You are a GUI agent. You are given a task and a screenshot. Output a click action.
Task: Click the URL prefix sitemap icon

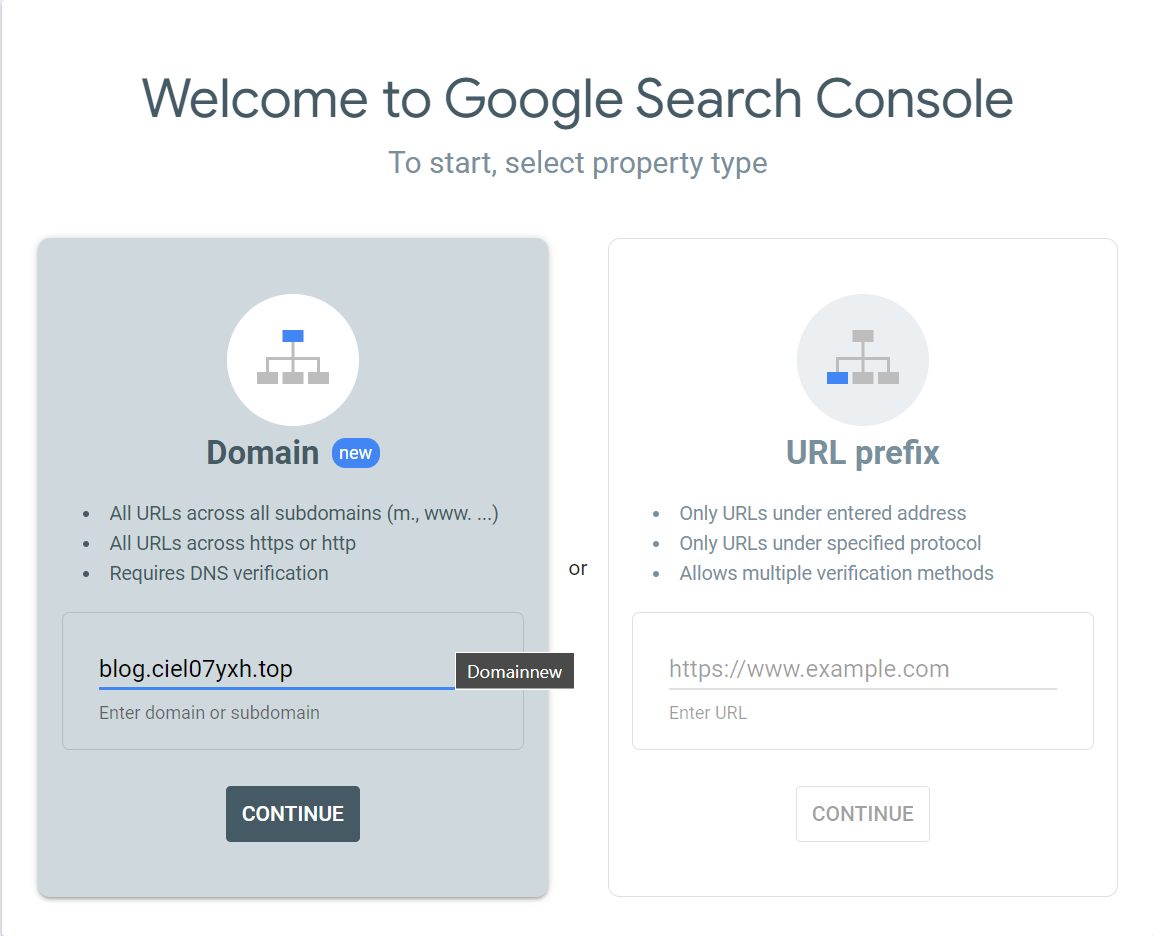(x=862, y=359)
